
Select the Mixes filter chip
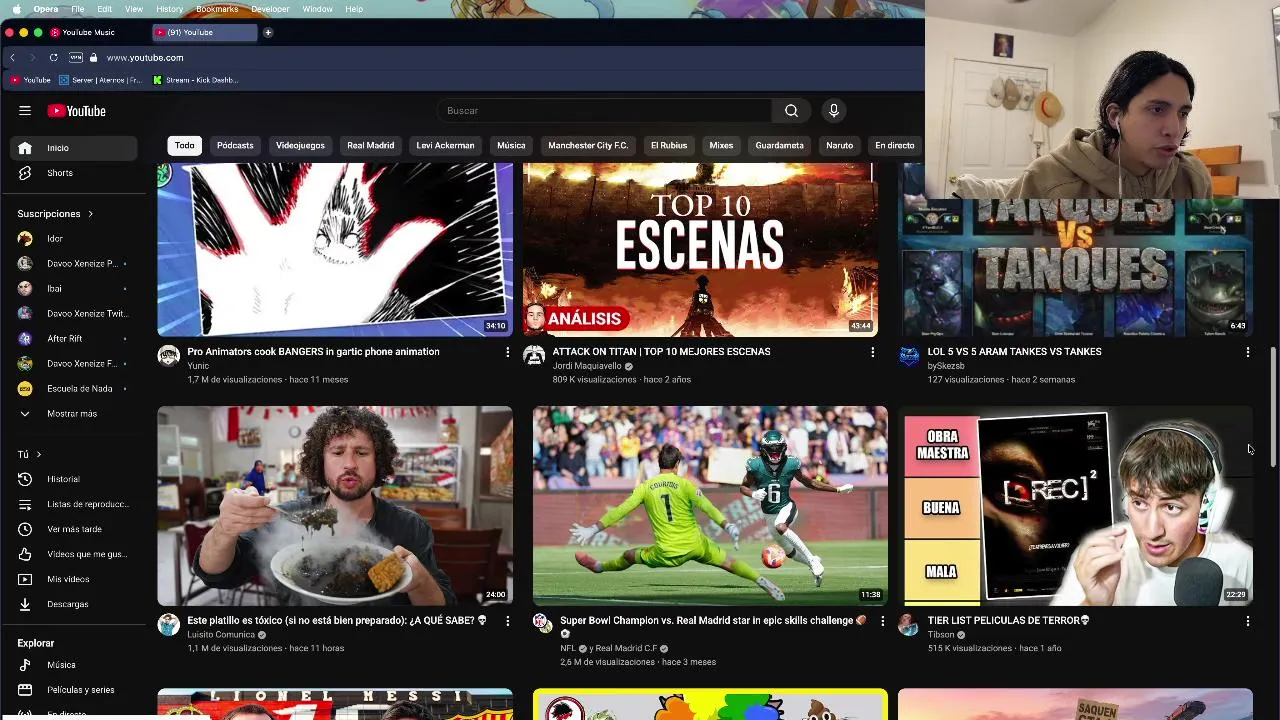721,146
